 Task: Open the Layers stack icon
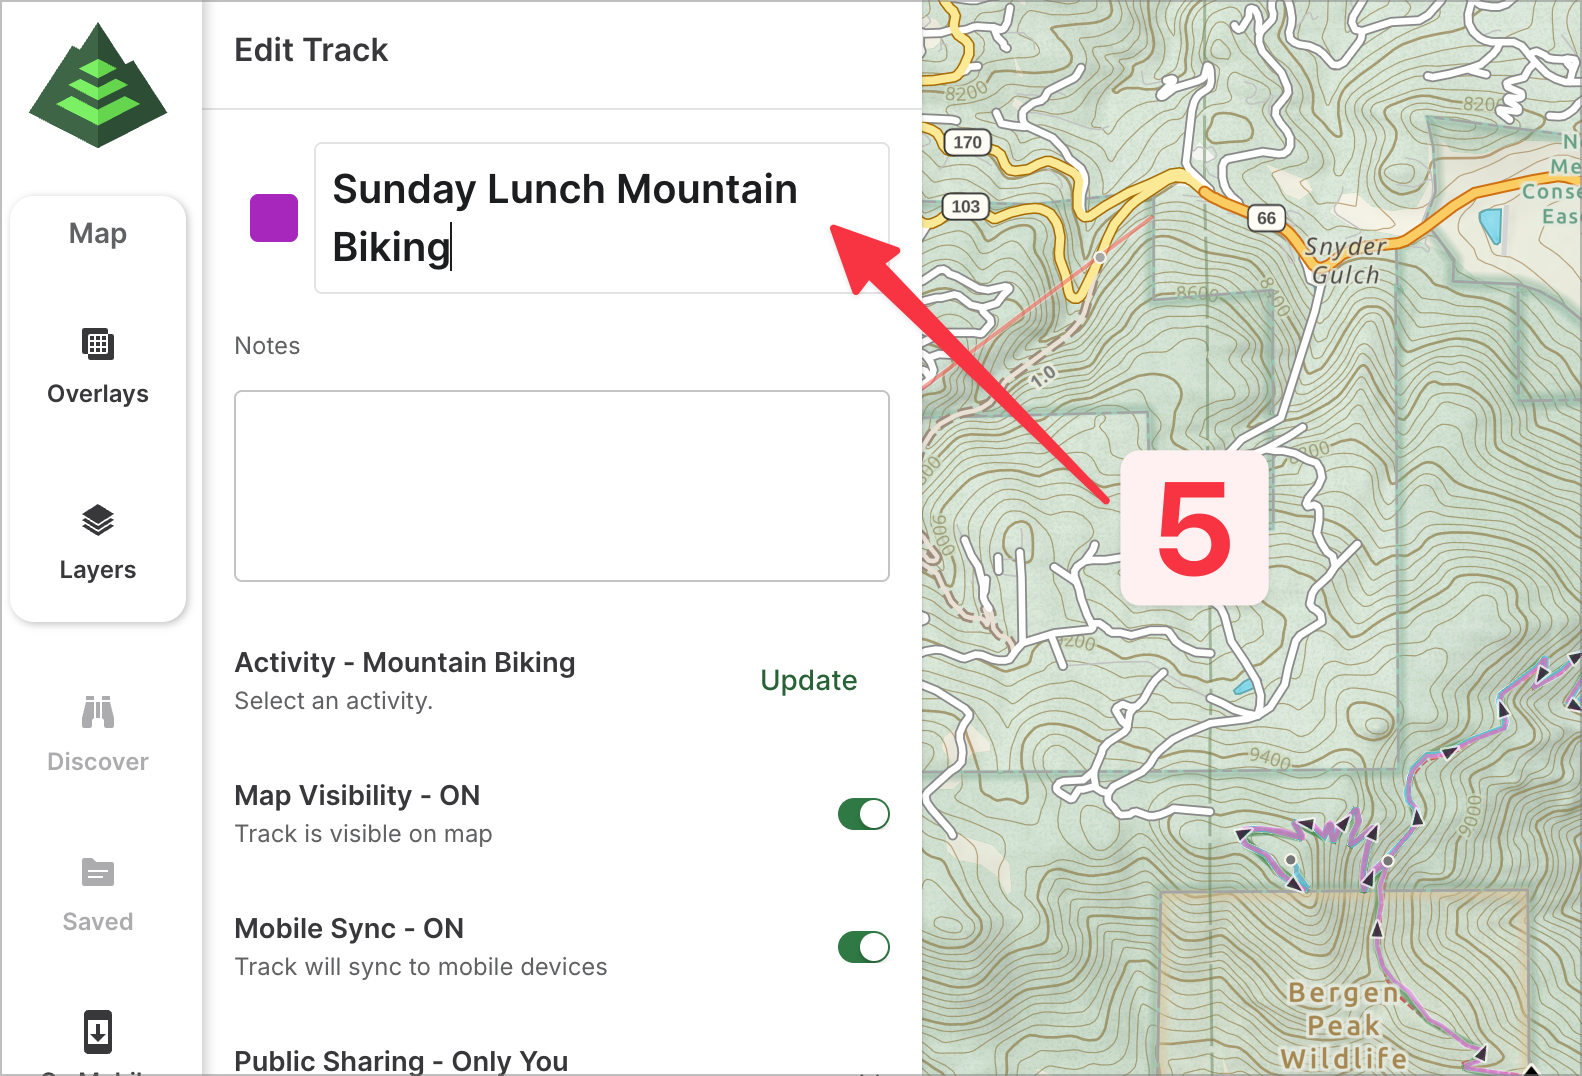pyautogui.click(x=97, y=520)
